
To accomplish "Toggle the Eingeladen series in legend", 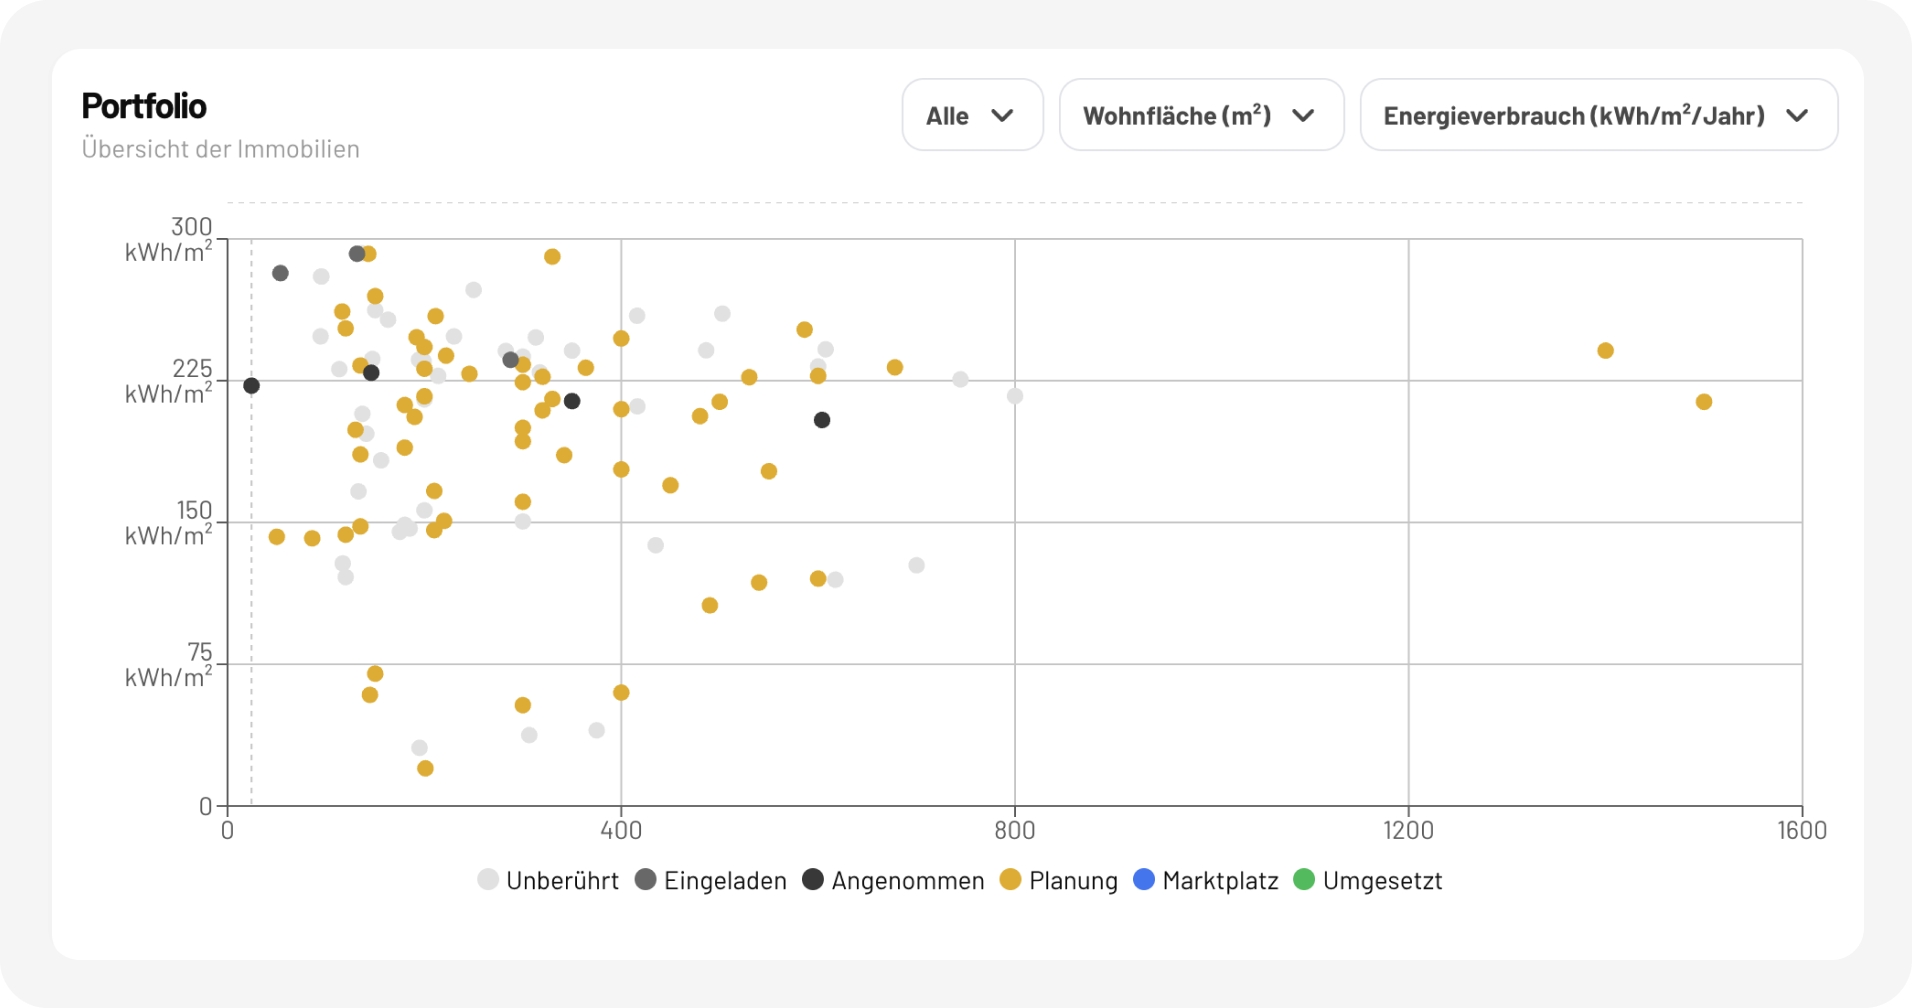I will 711,880.
